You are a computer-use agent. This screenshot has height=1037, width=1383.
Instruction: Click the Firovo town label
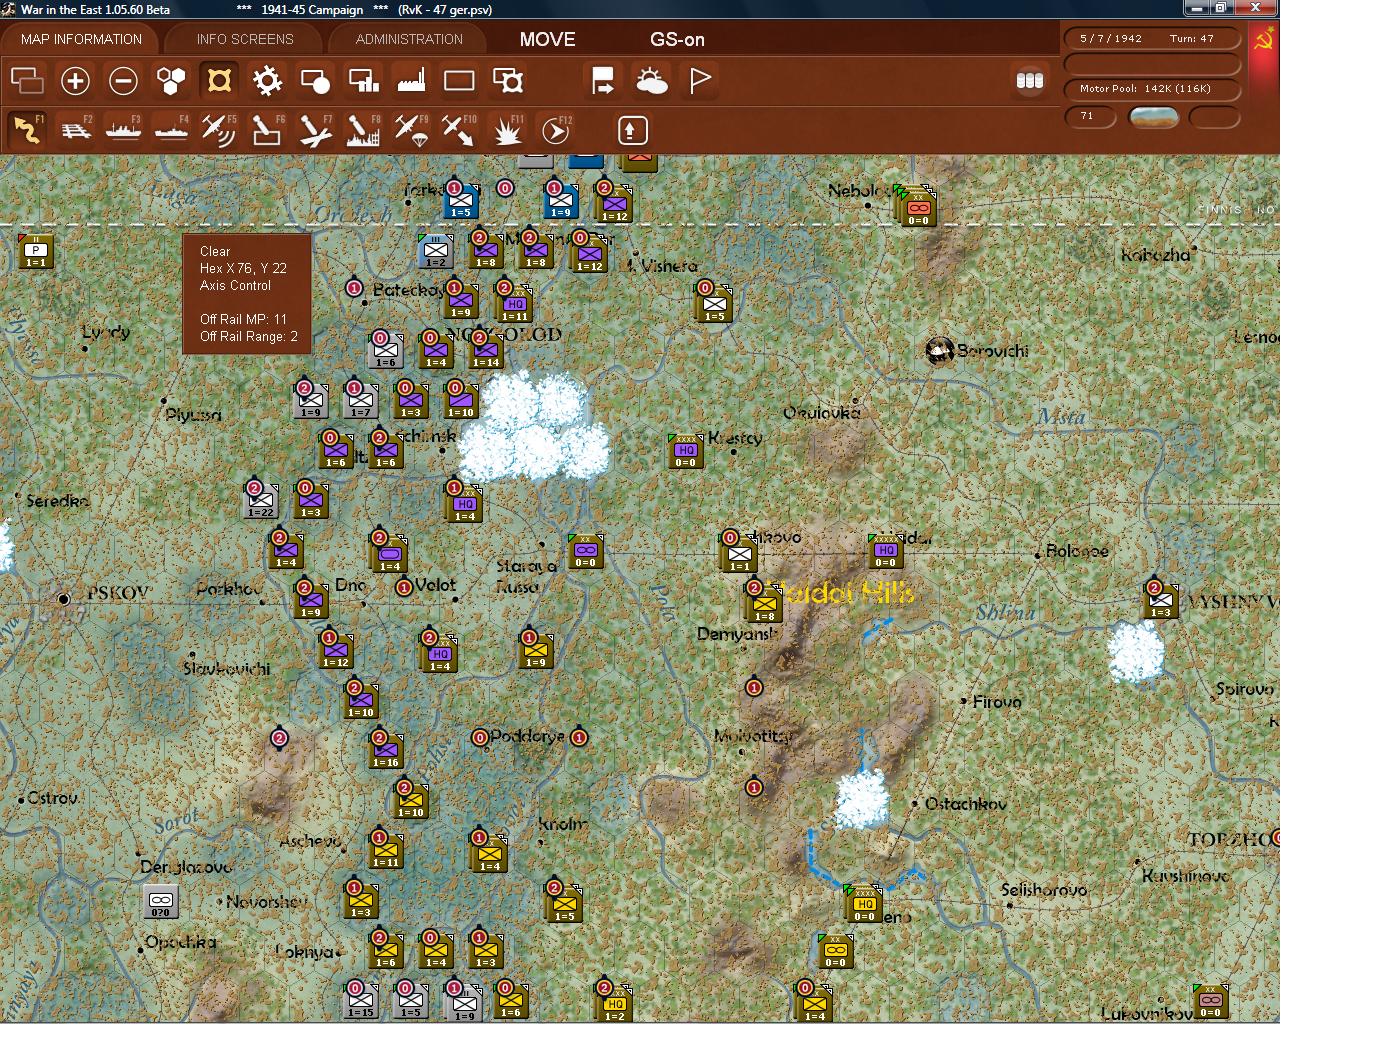[997, 702]
